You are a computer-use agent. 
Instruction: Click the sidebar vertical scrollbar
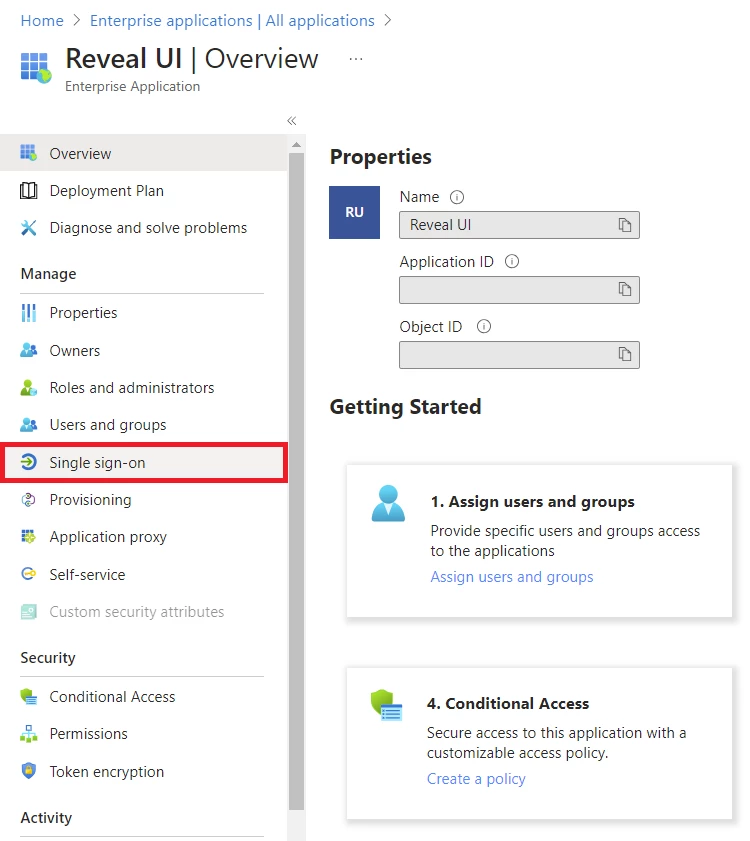(296, 482)
